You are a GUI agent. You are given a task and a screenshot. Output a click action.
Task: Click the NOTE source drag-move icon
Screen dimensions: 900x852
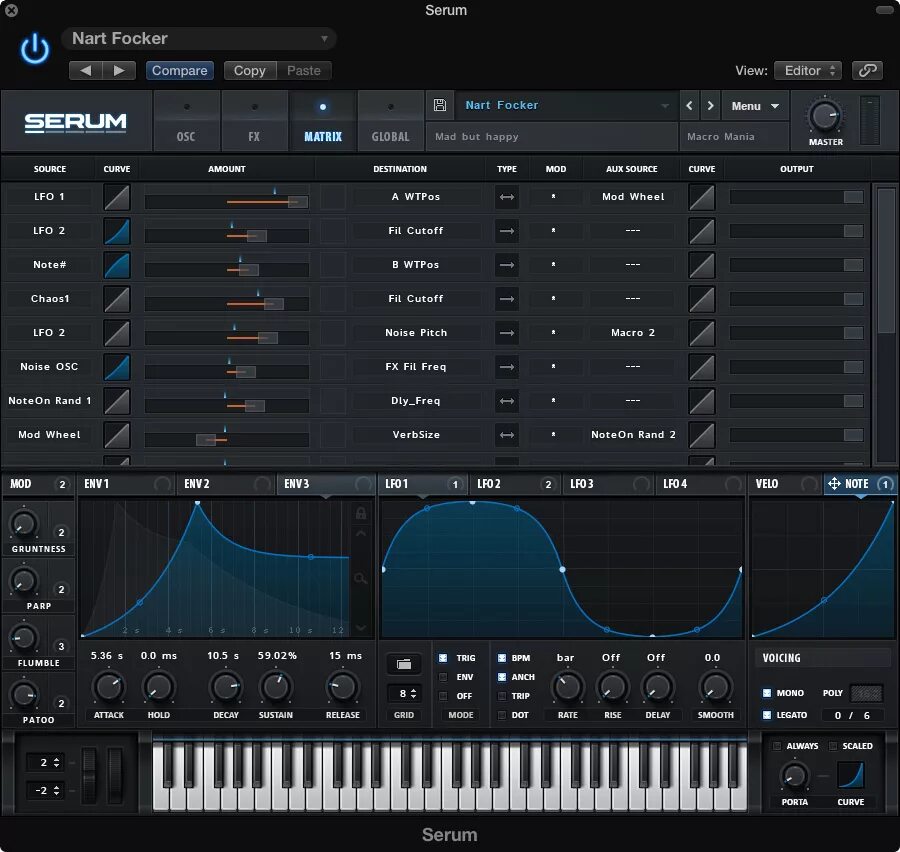click(834, 484)
